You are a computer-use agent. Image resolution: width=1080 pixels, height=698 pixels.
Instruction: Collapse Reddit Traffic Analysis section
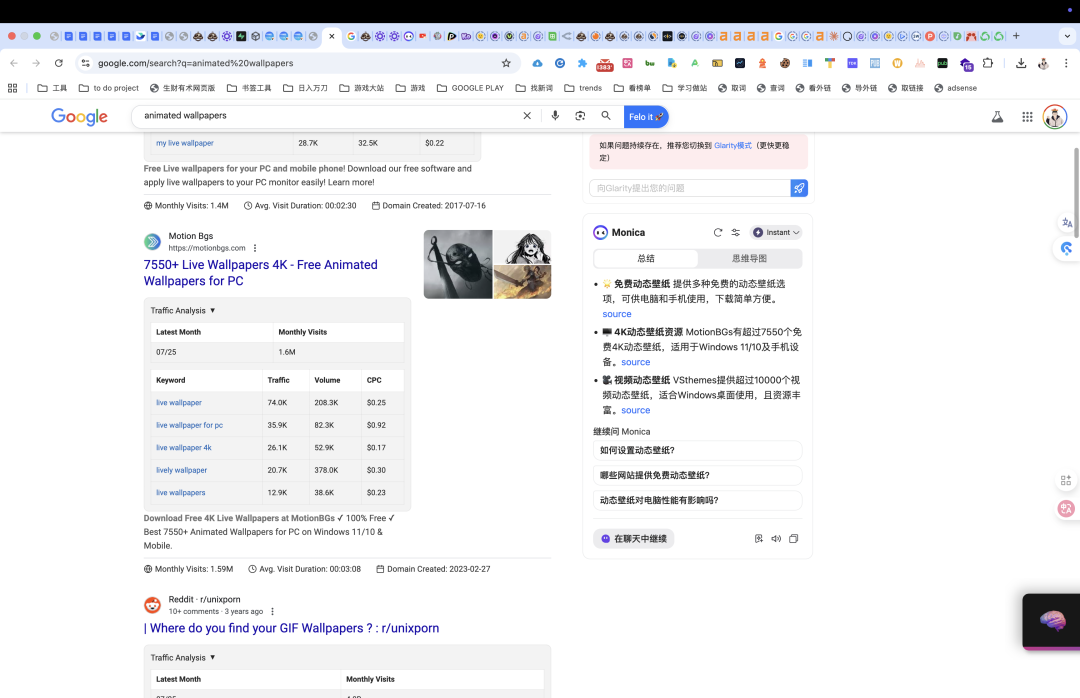183,658
